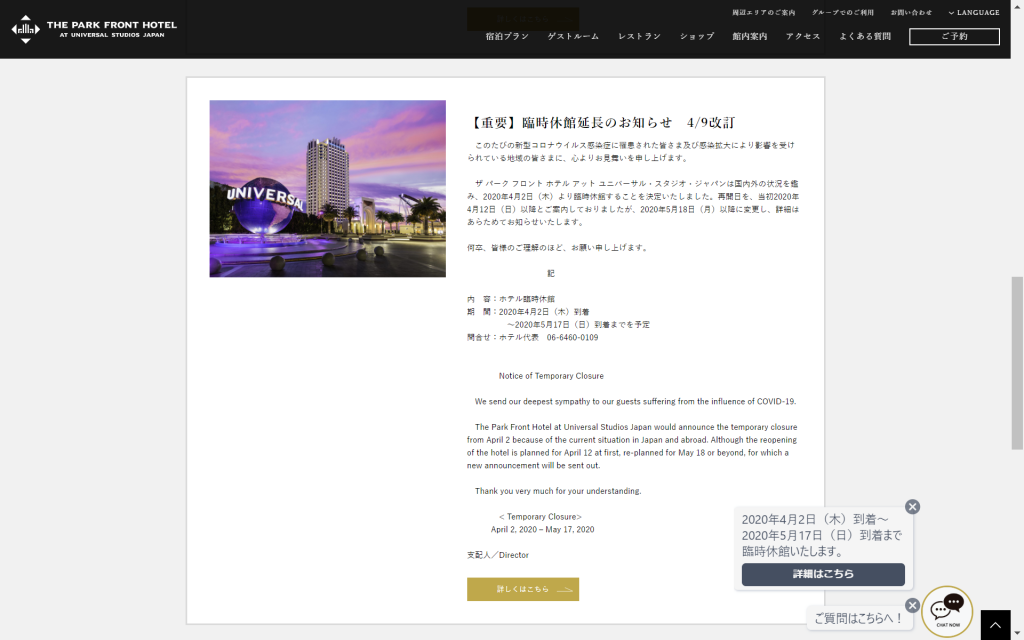Click "Thank you very much for your understanding."
1024x640 pixels.
[558, 491]
